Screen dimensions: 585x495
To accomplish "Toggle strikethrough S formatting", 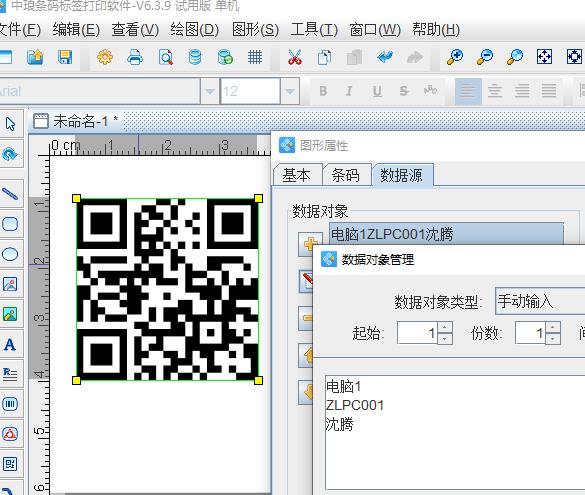I will [404, 91].
